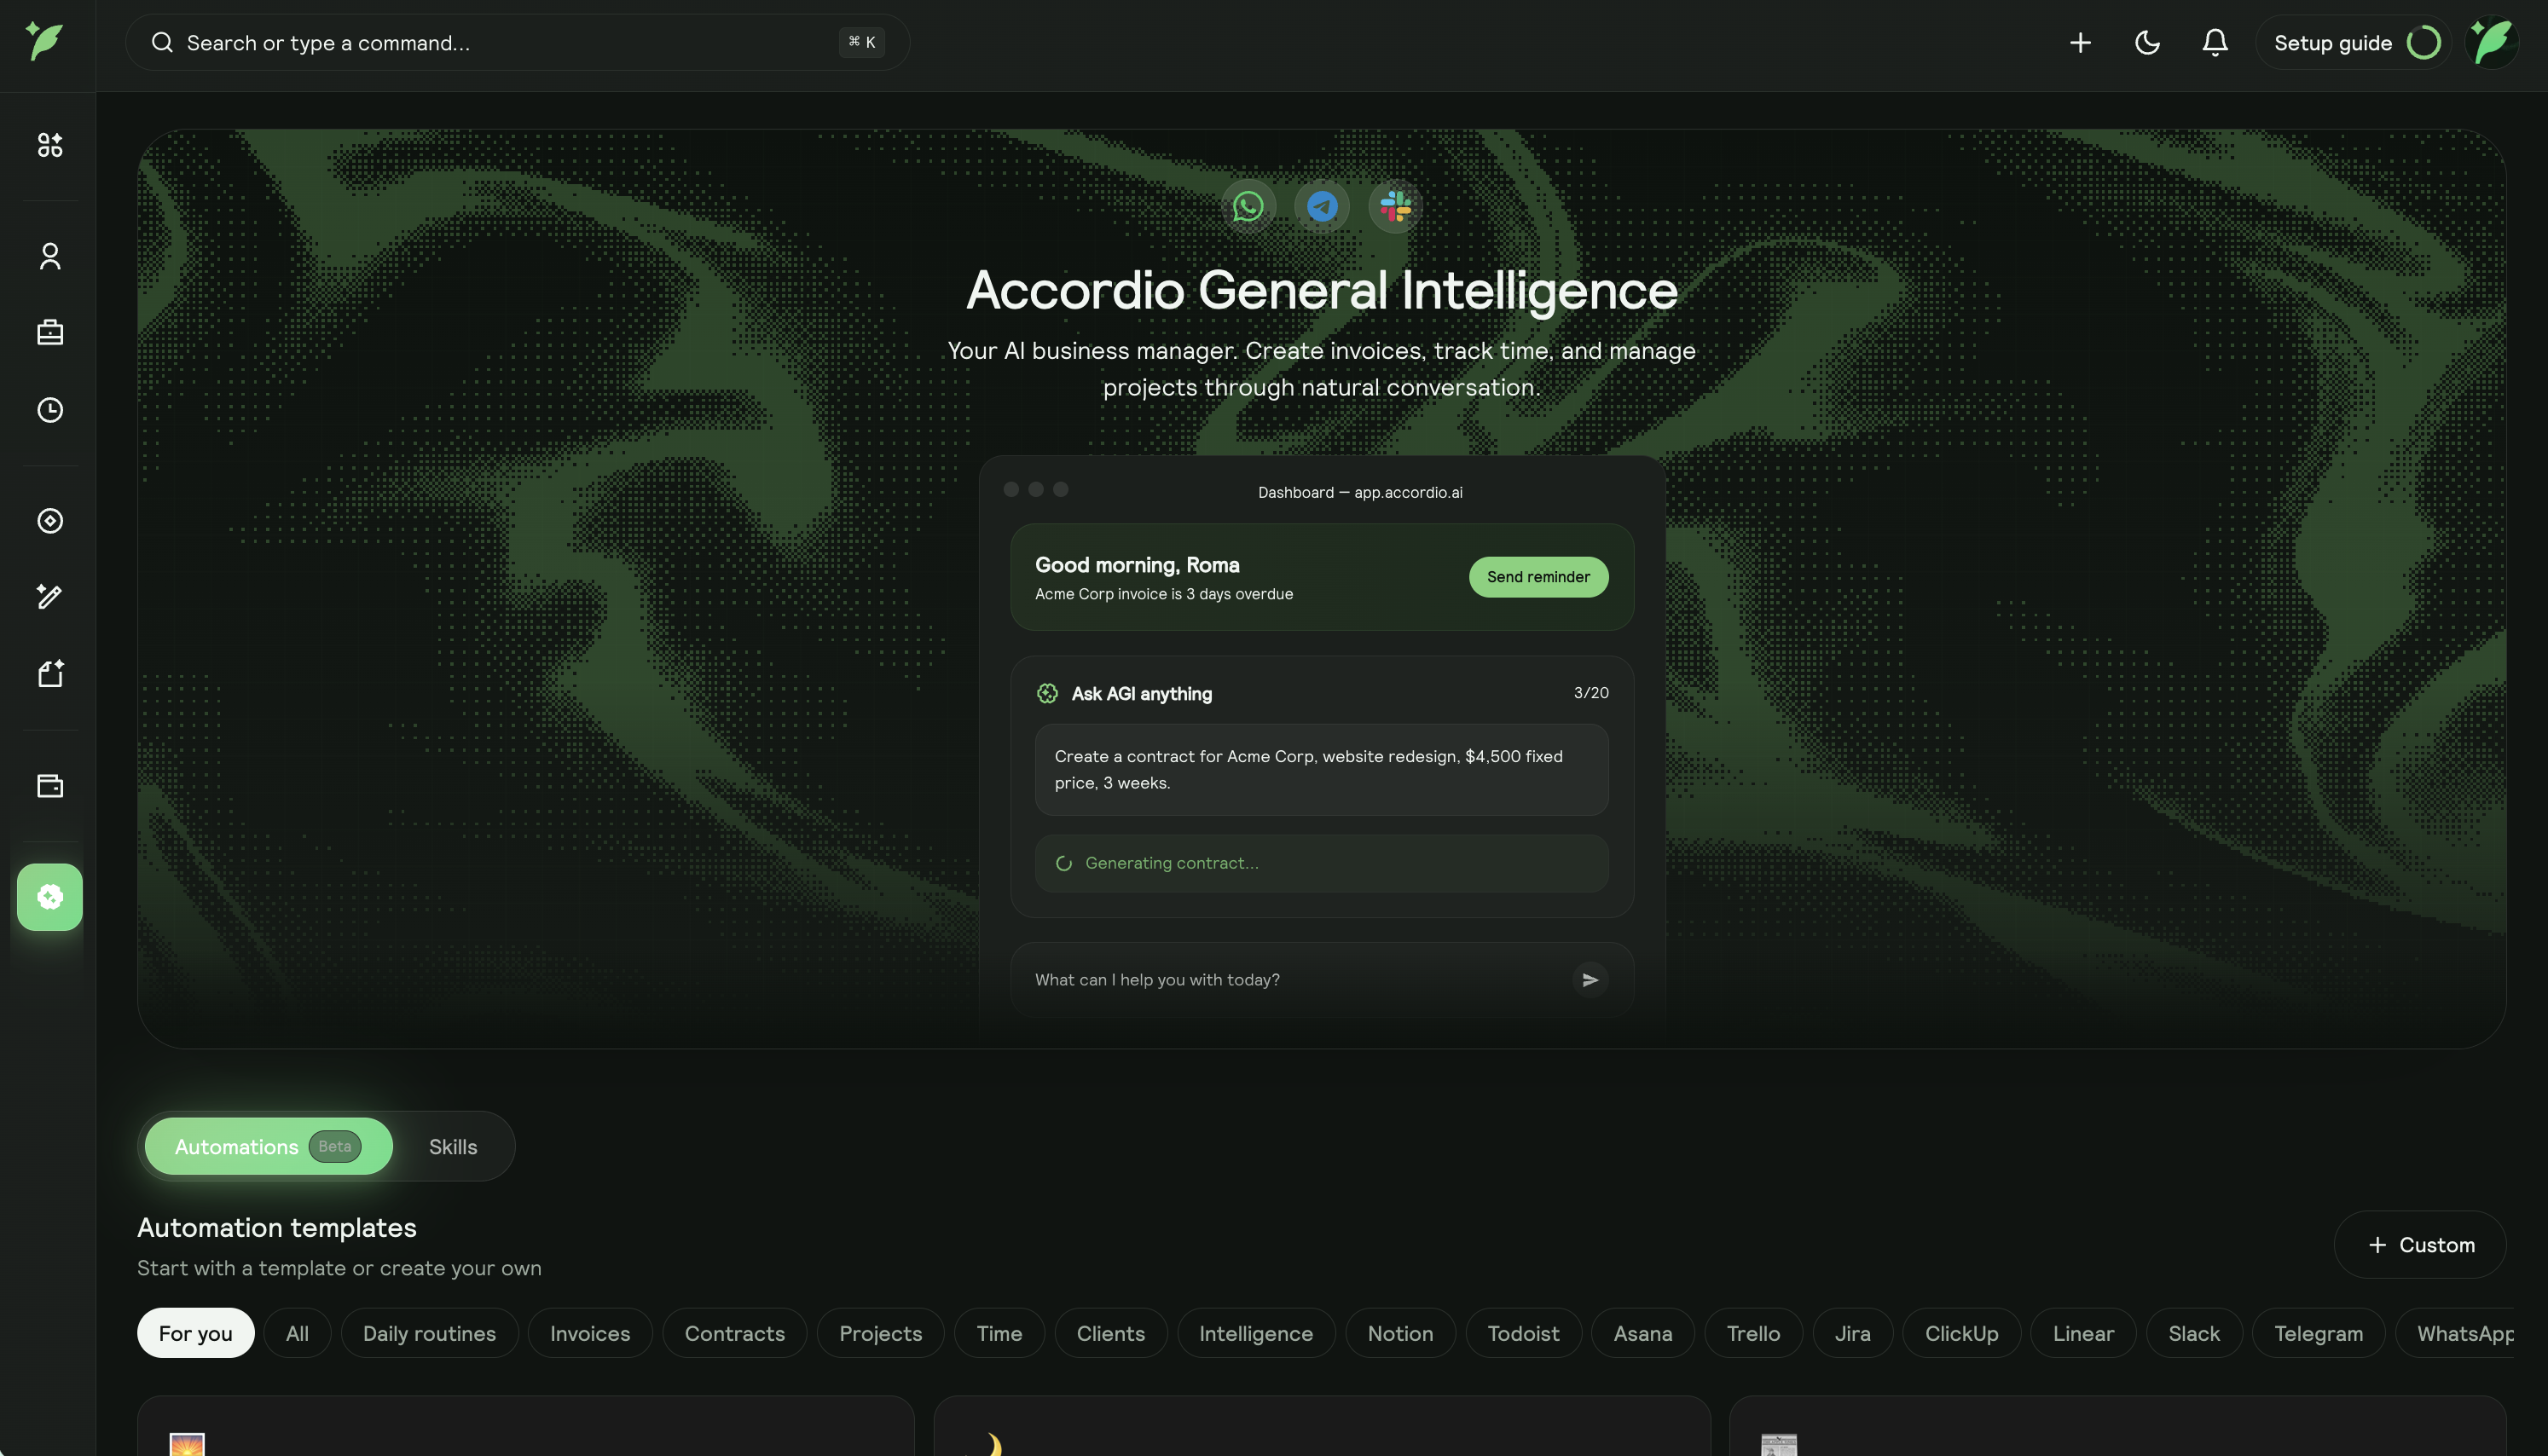
Task: Click the Slack integration icon
Action: [1395, 206]
